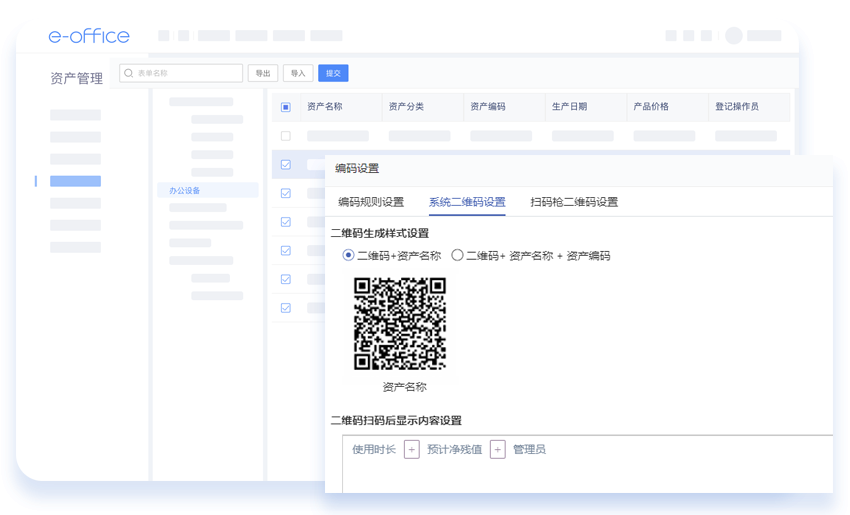Click the 资产名称 column header
850x515 pixels.
[325, 107]
